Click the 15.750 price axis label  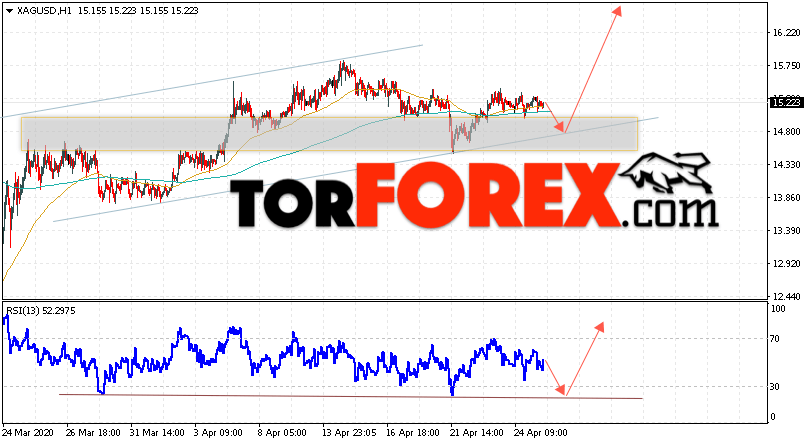pos(786,65)
